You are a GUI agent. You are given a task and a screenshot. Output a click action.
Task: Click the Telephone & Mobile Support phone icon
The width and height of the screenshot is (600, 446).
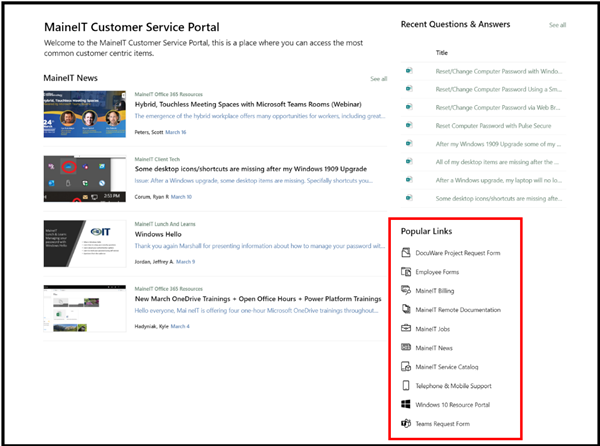click(406, 385)
